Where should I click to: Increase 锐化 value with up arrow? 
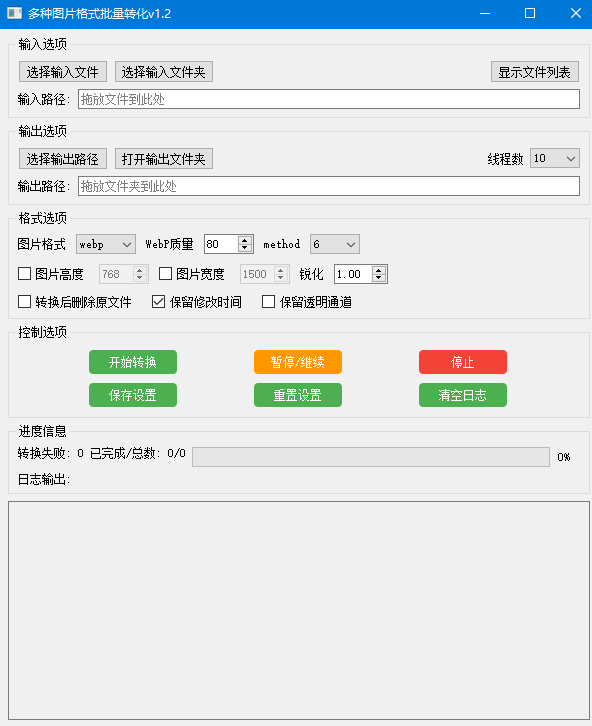pyautogui.click(x=379, y=270)
